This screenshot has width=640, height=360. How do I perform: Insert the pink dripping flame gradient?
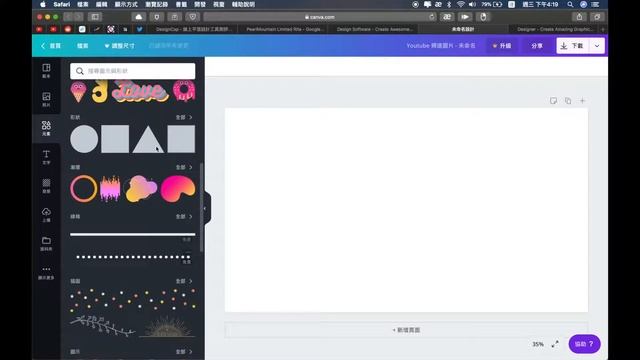point(110,189)
